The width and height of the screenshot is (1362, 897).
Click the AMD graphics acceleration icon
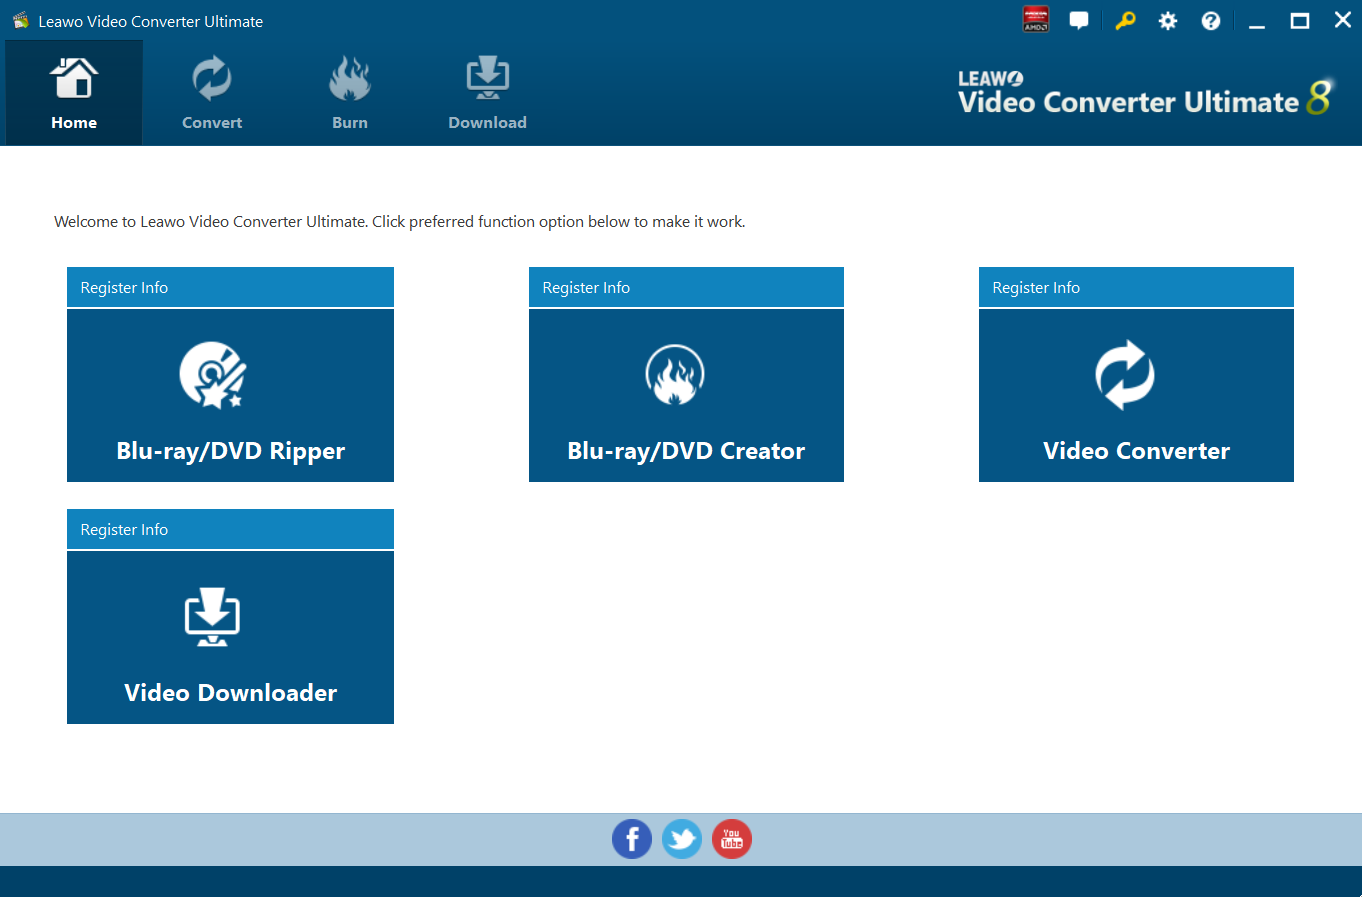1036,20
